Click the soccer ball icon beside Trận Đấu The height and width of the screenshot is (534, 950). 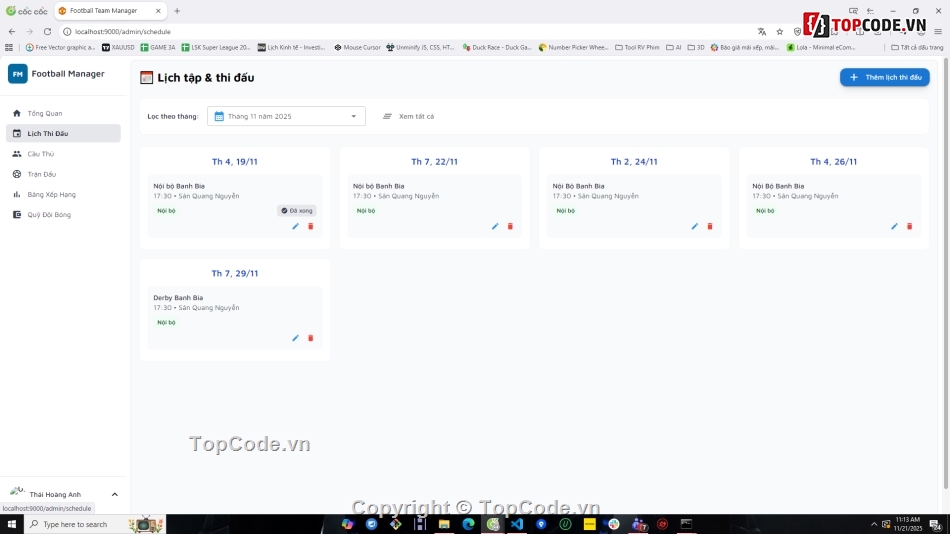[17, 174]
